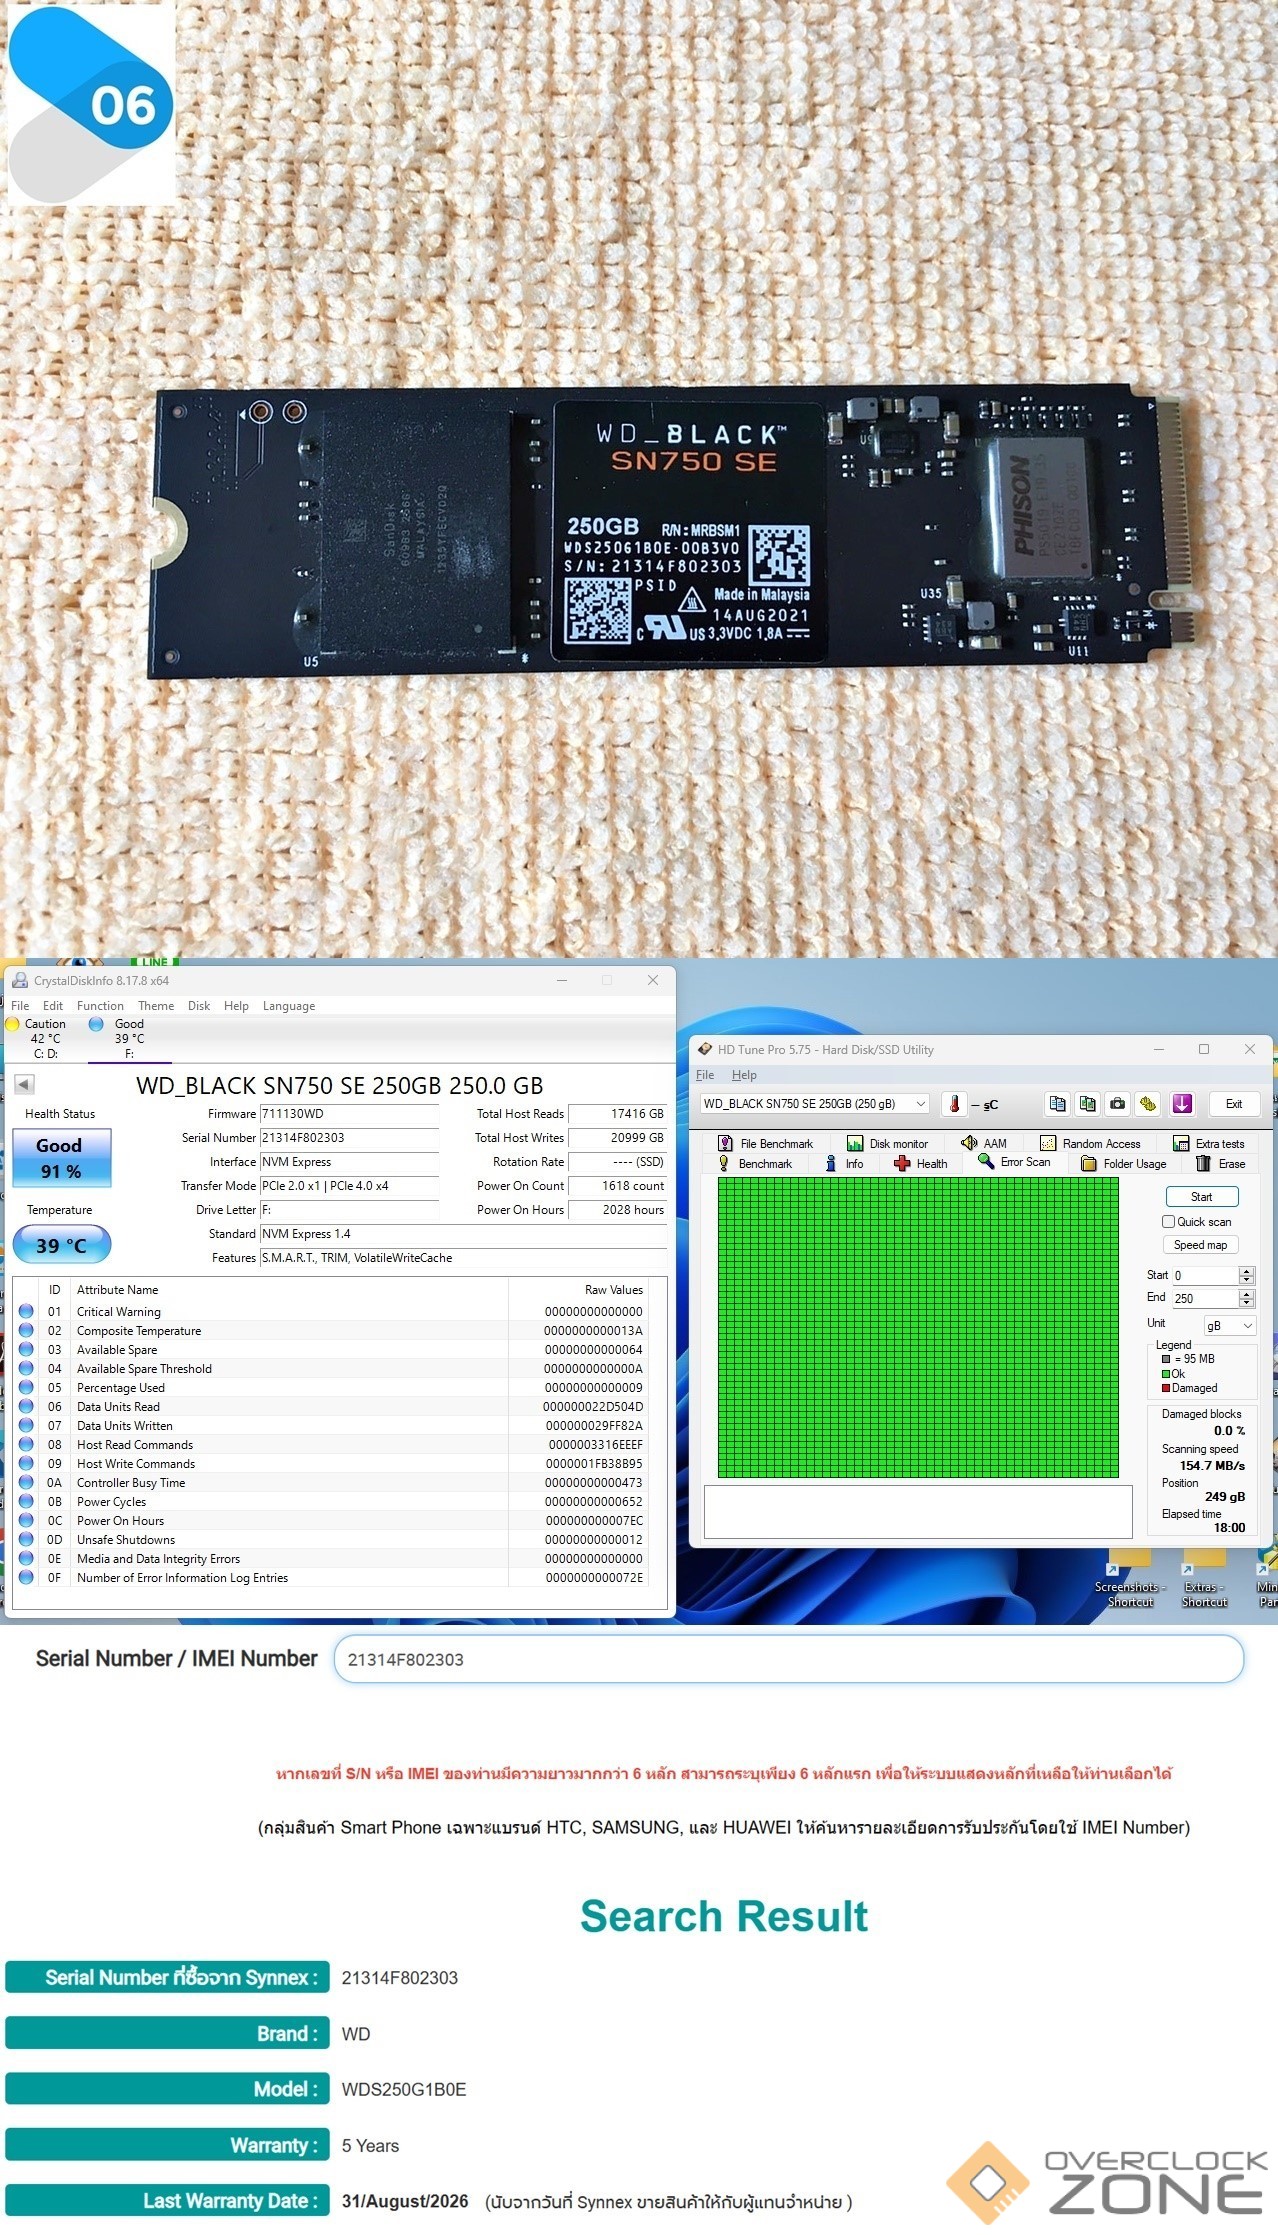Screen dimensions: 1278x2235
Task: Switch to the Random Access tab
Action: (x=1090, y=1143)
